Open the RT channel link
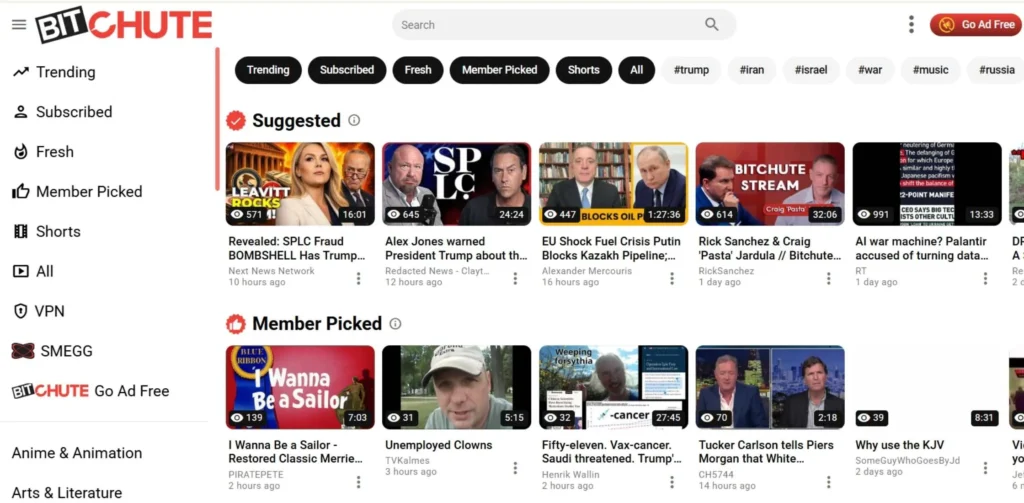This screenshot has height=503, width=1024. (861, 270)
